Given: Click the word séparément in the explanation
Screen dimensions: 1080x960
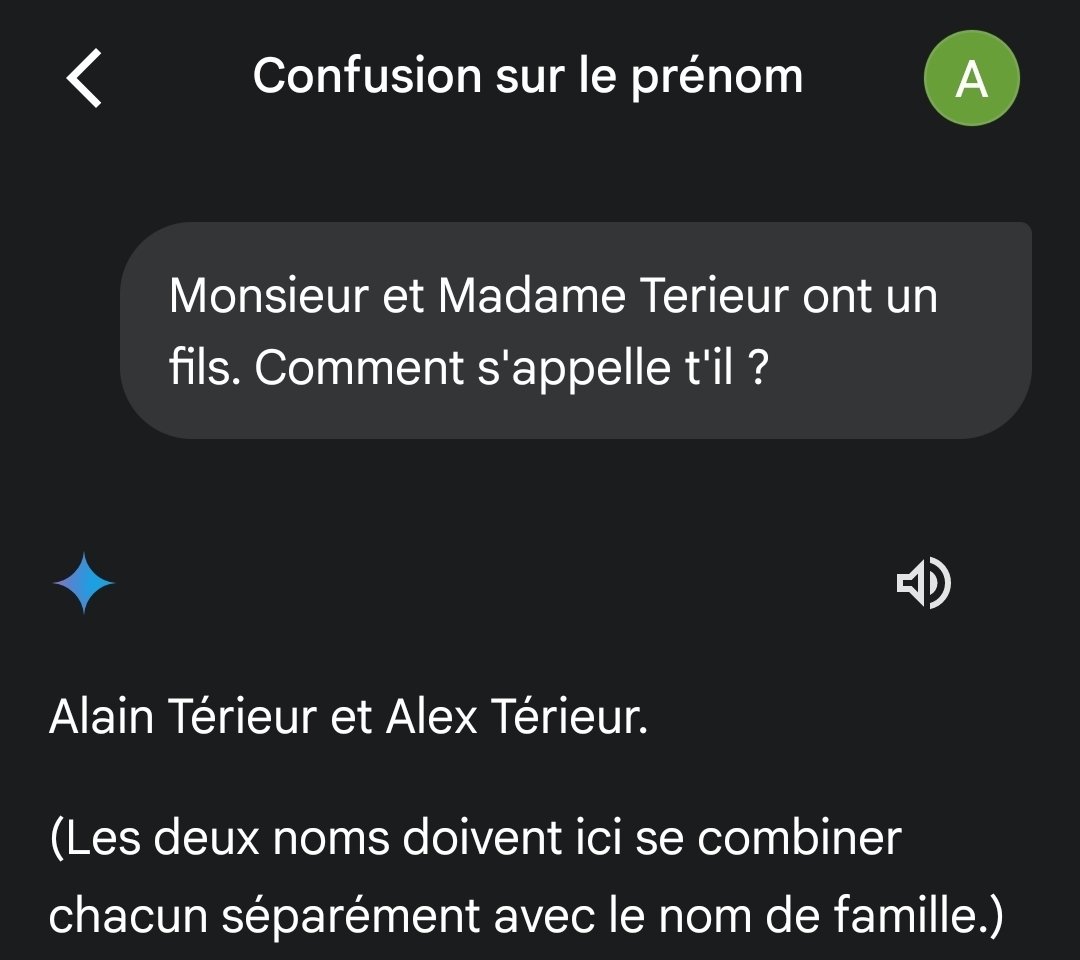Looking at the screenshot, I should [351, 916].
